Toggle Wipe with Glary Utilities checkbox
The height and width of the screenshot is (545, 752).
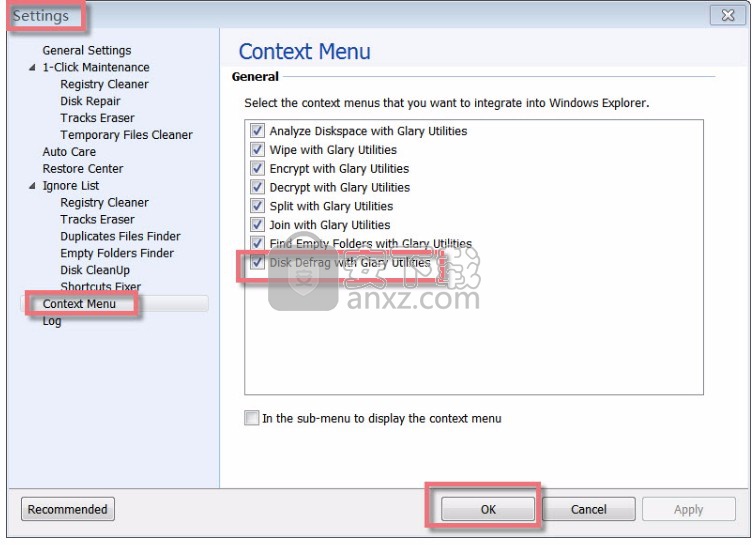257,149
